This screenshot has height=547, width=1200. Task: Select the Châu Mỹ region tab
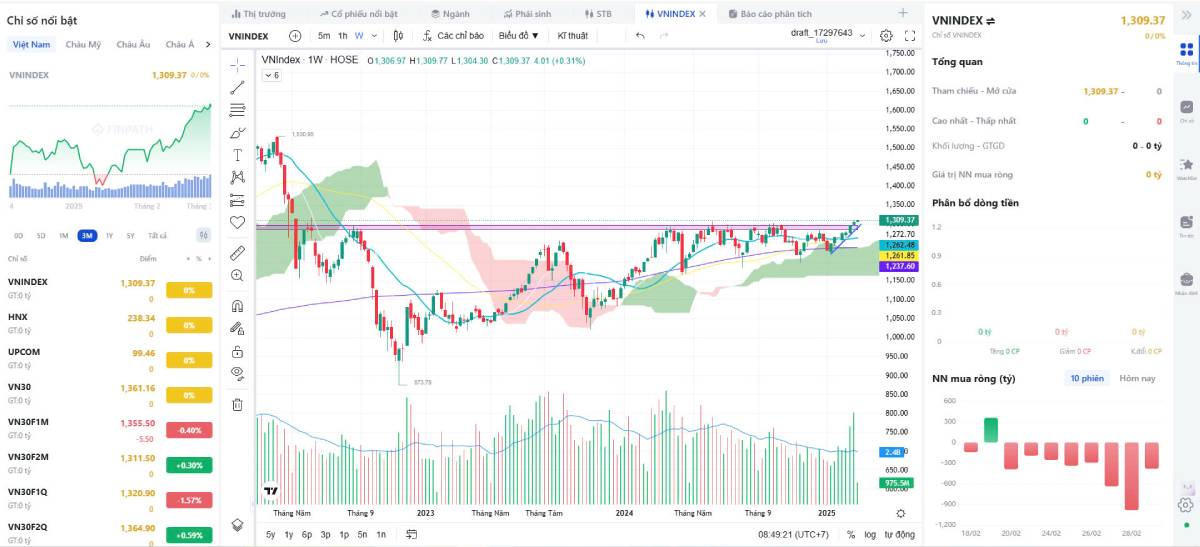tap(83, 44)
